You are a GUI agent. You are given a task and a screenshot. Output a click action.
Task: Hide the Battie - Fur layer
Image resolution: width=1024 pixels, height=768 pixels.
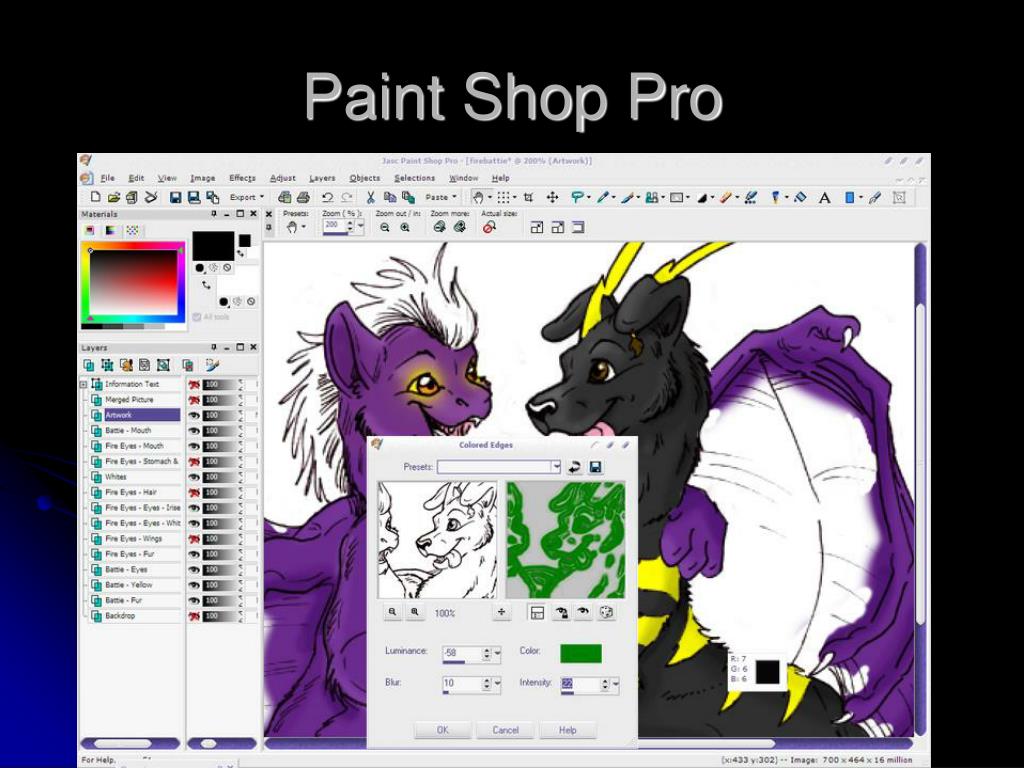[194, 600]
